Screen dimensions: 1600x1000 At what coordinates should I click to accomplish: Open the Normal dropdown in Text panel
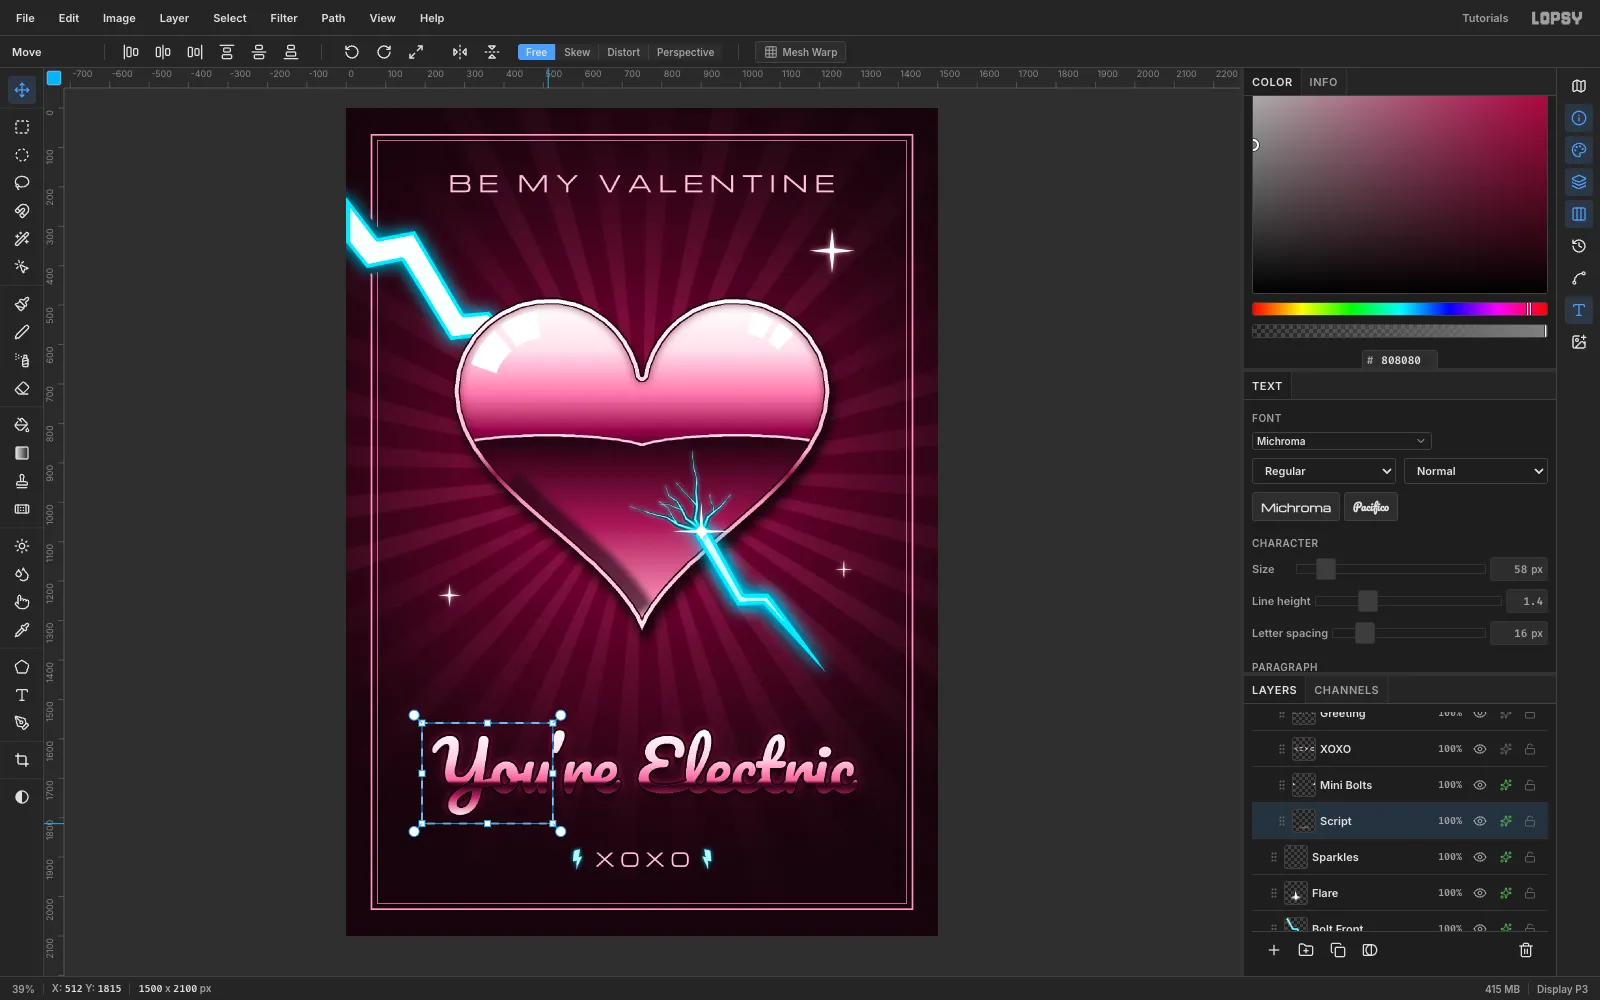(x=1476, y=471)
